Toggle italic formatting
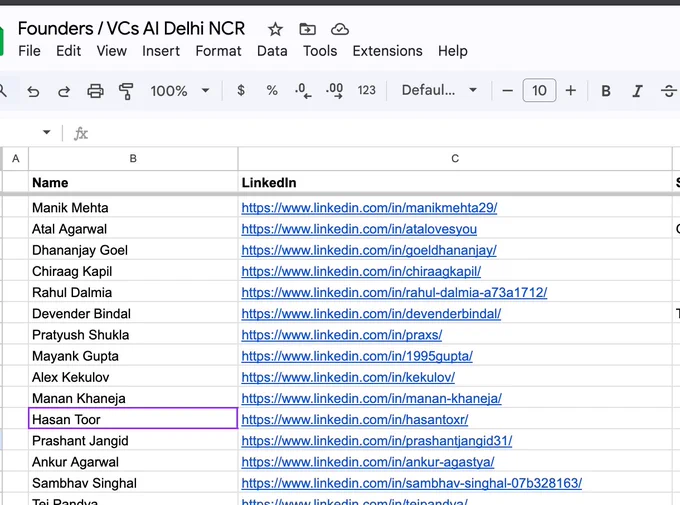This screenshot has width=680, height=505. [637, 91]
